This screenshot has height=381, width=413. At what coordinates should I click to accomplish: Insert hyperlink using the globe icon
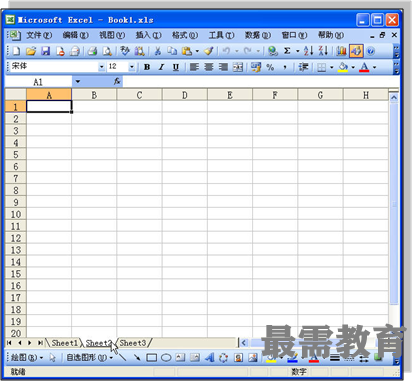click(x=273, y=51)
